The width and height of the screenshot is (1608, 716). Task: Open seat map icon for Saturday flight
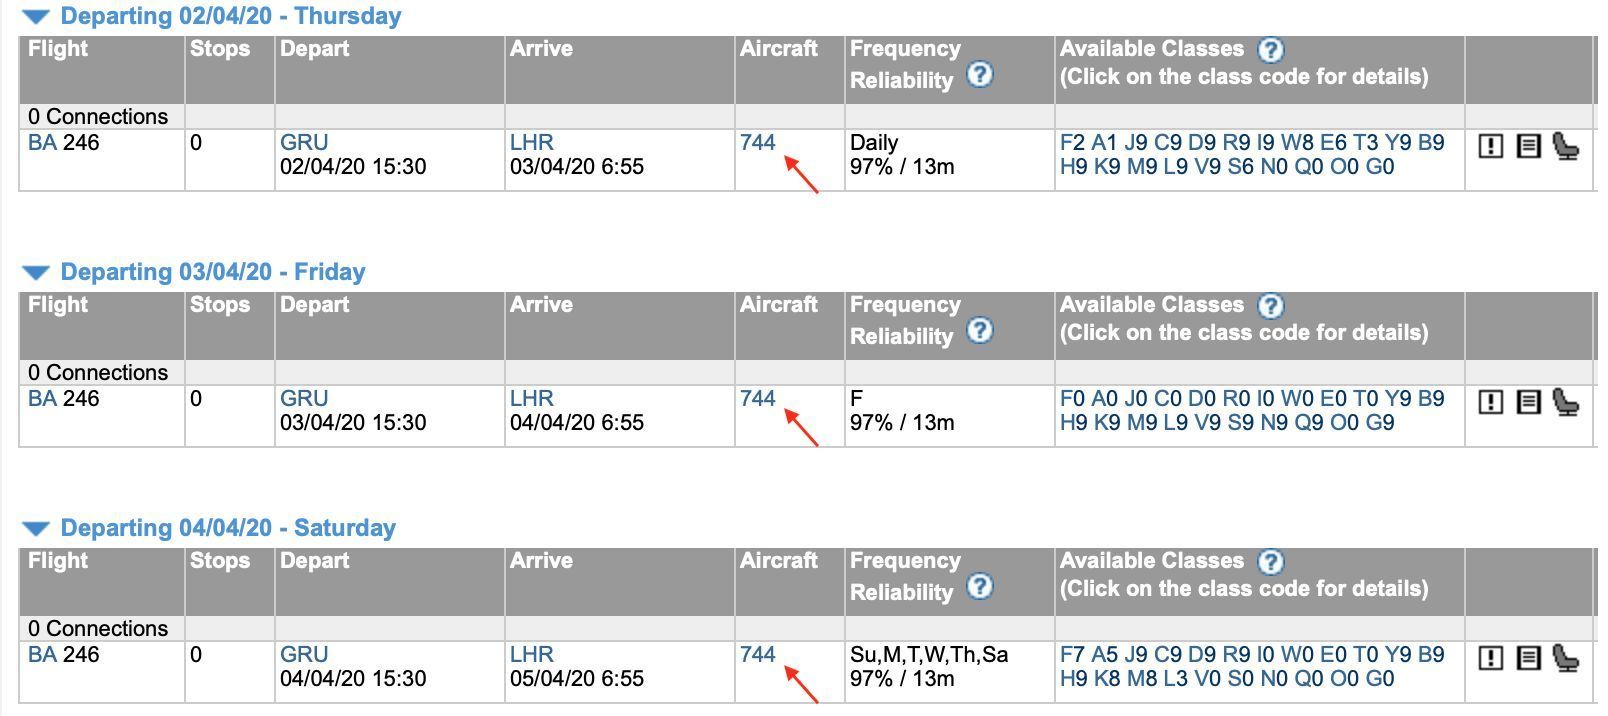1565,658
